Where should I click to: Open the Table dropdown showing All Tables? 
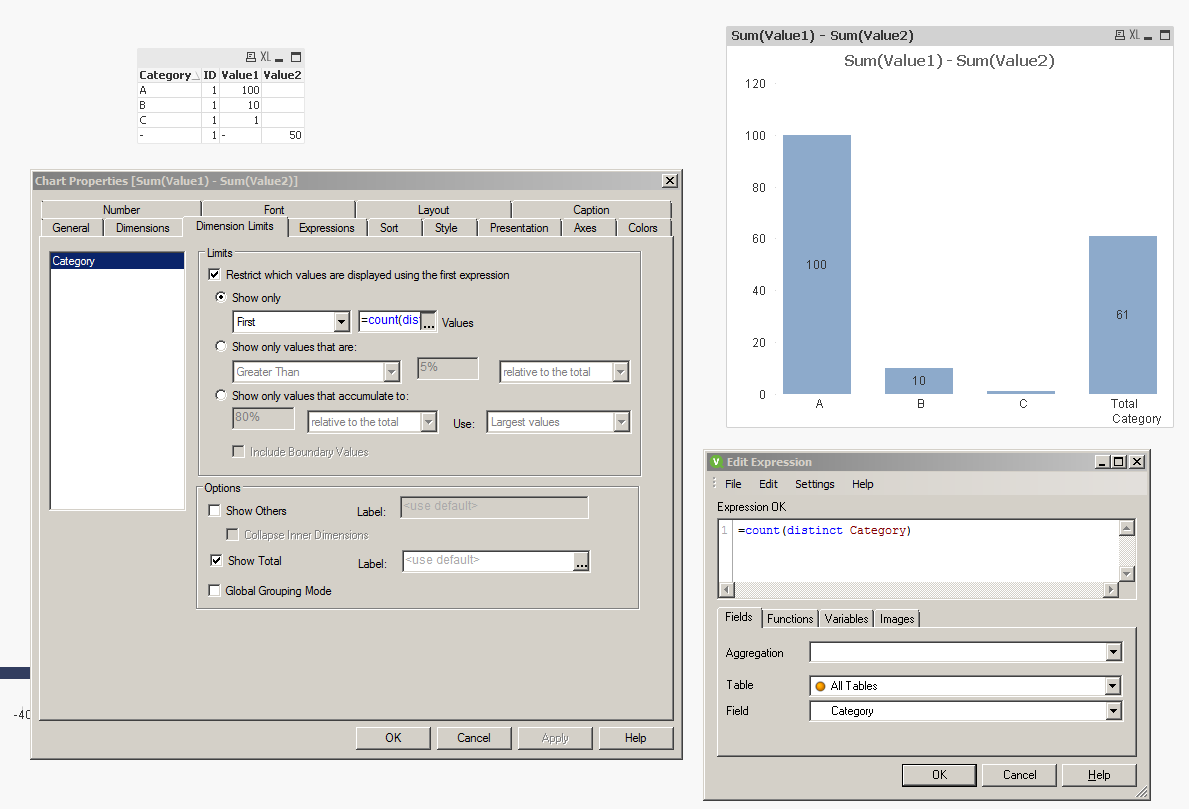coord(1112,686)
